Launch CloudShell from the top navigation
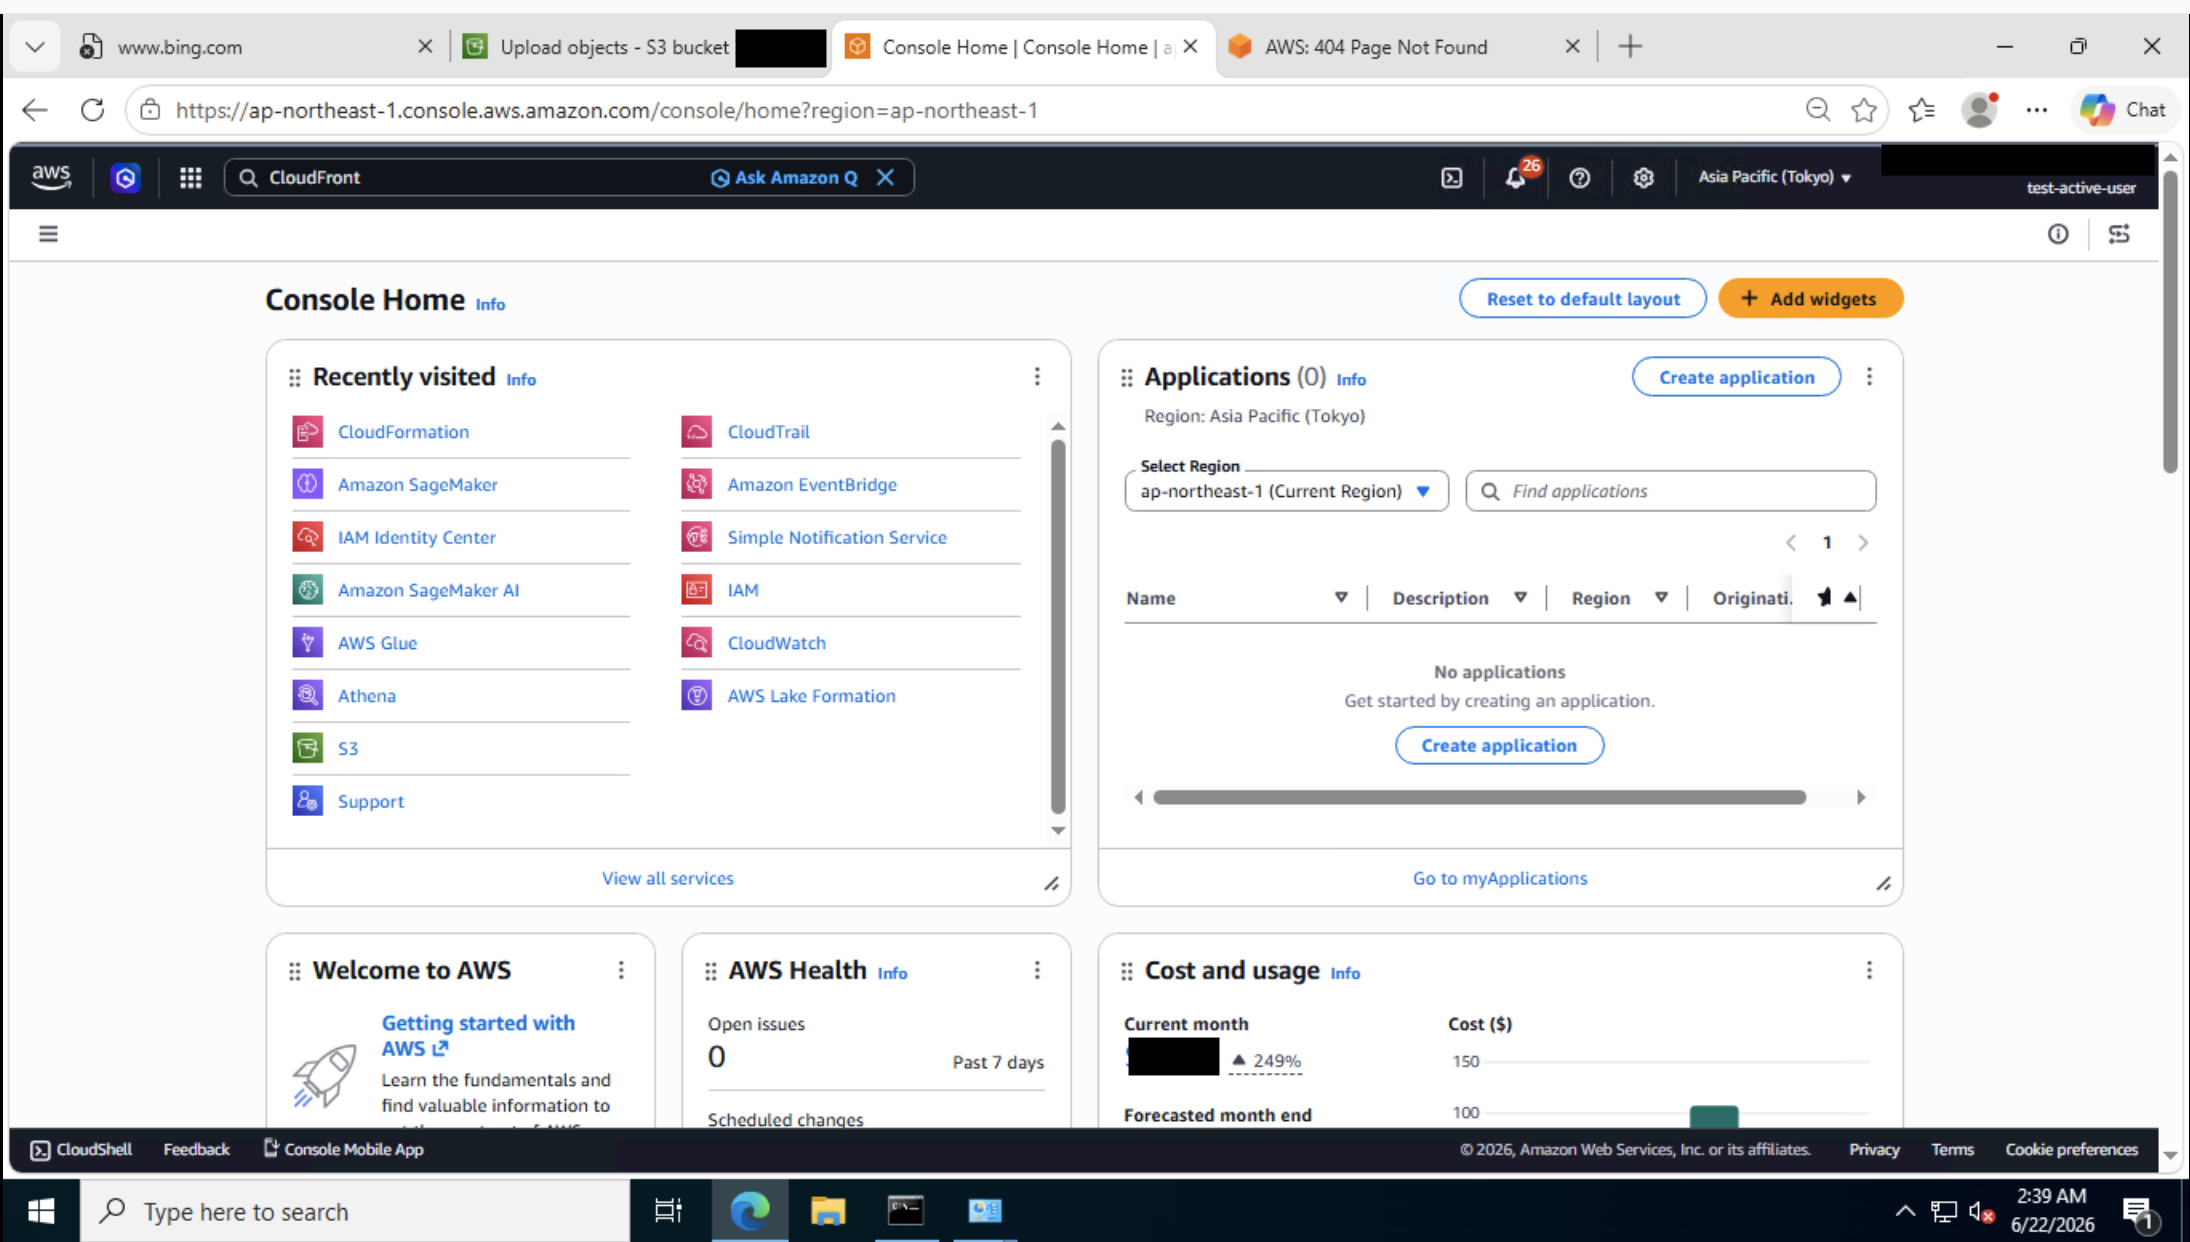 pyautogui.click(x=1451, y=177)
